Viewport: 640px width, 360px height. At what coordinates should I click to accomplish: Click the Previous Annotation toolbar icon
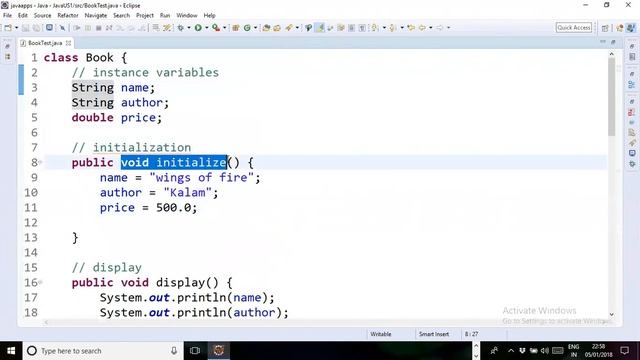pyautogui.click(x=393, y=28)
